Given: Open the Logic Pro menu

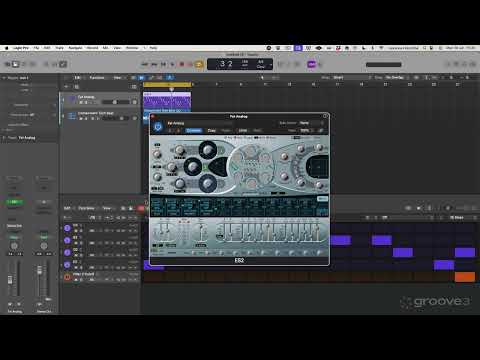Looking at the screenshot, I should (x=21, y=48).
